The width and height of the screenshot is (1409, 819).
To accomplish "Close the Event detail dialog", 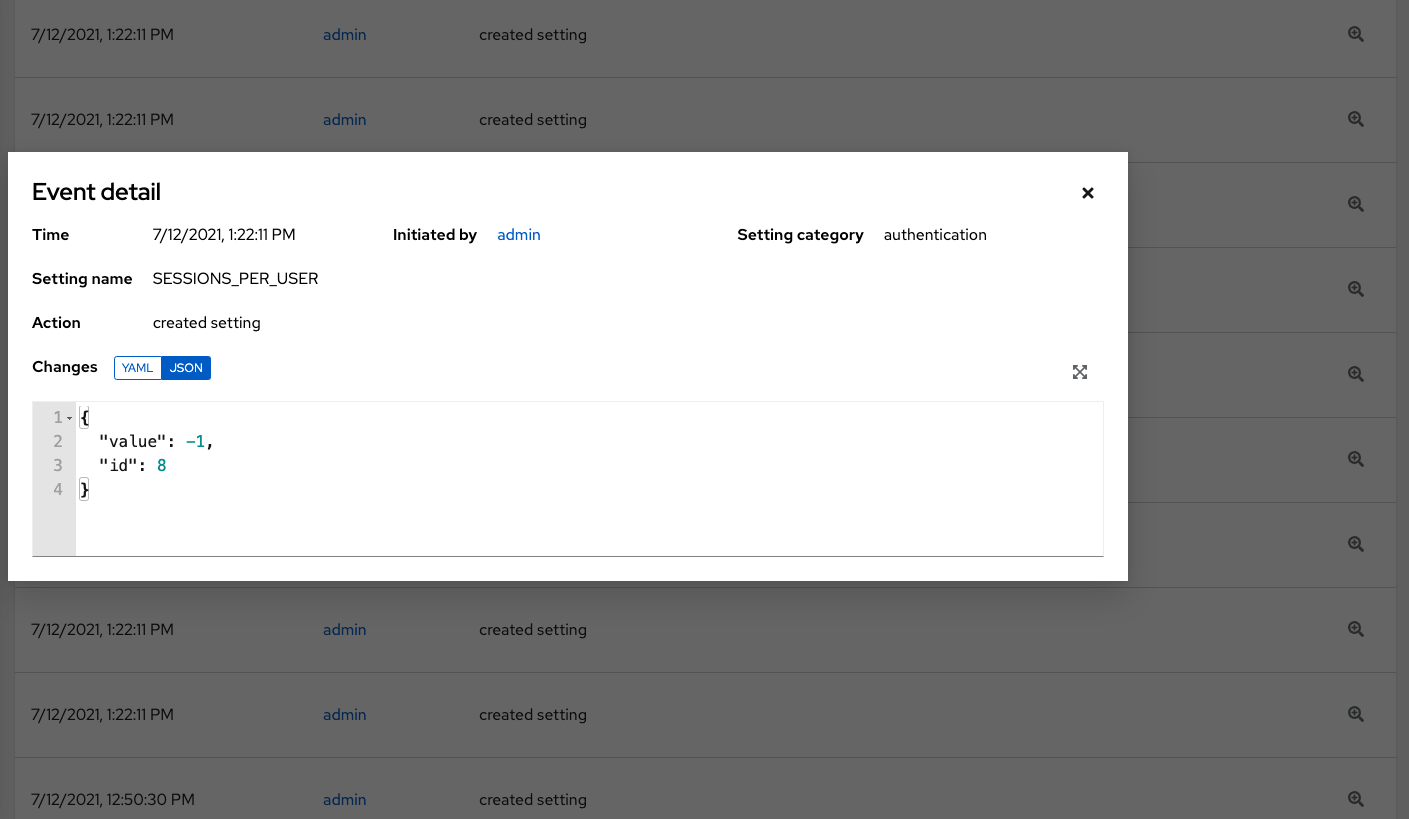I will tap(1088, 193).
